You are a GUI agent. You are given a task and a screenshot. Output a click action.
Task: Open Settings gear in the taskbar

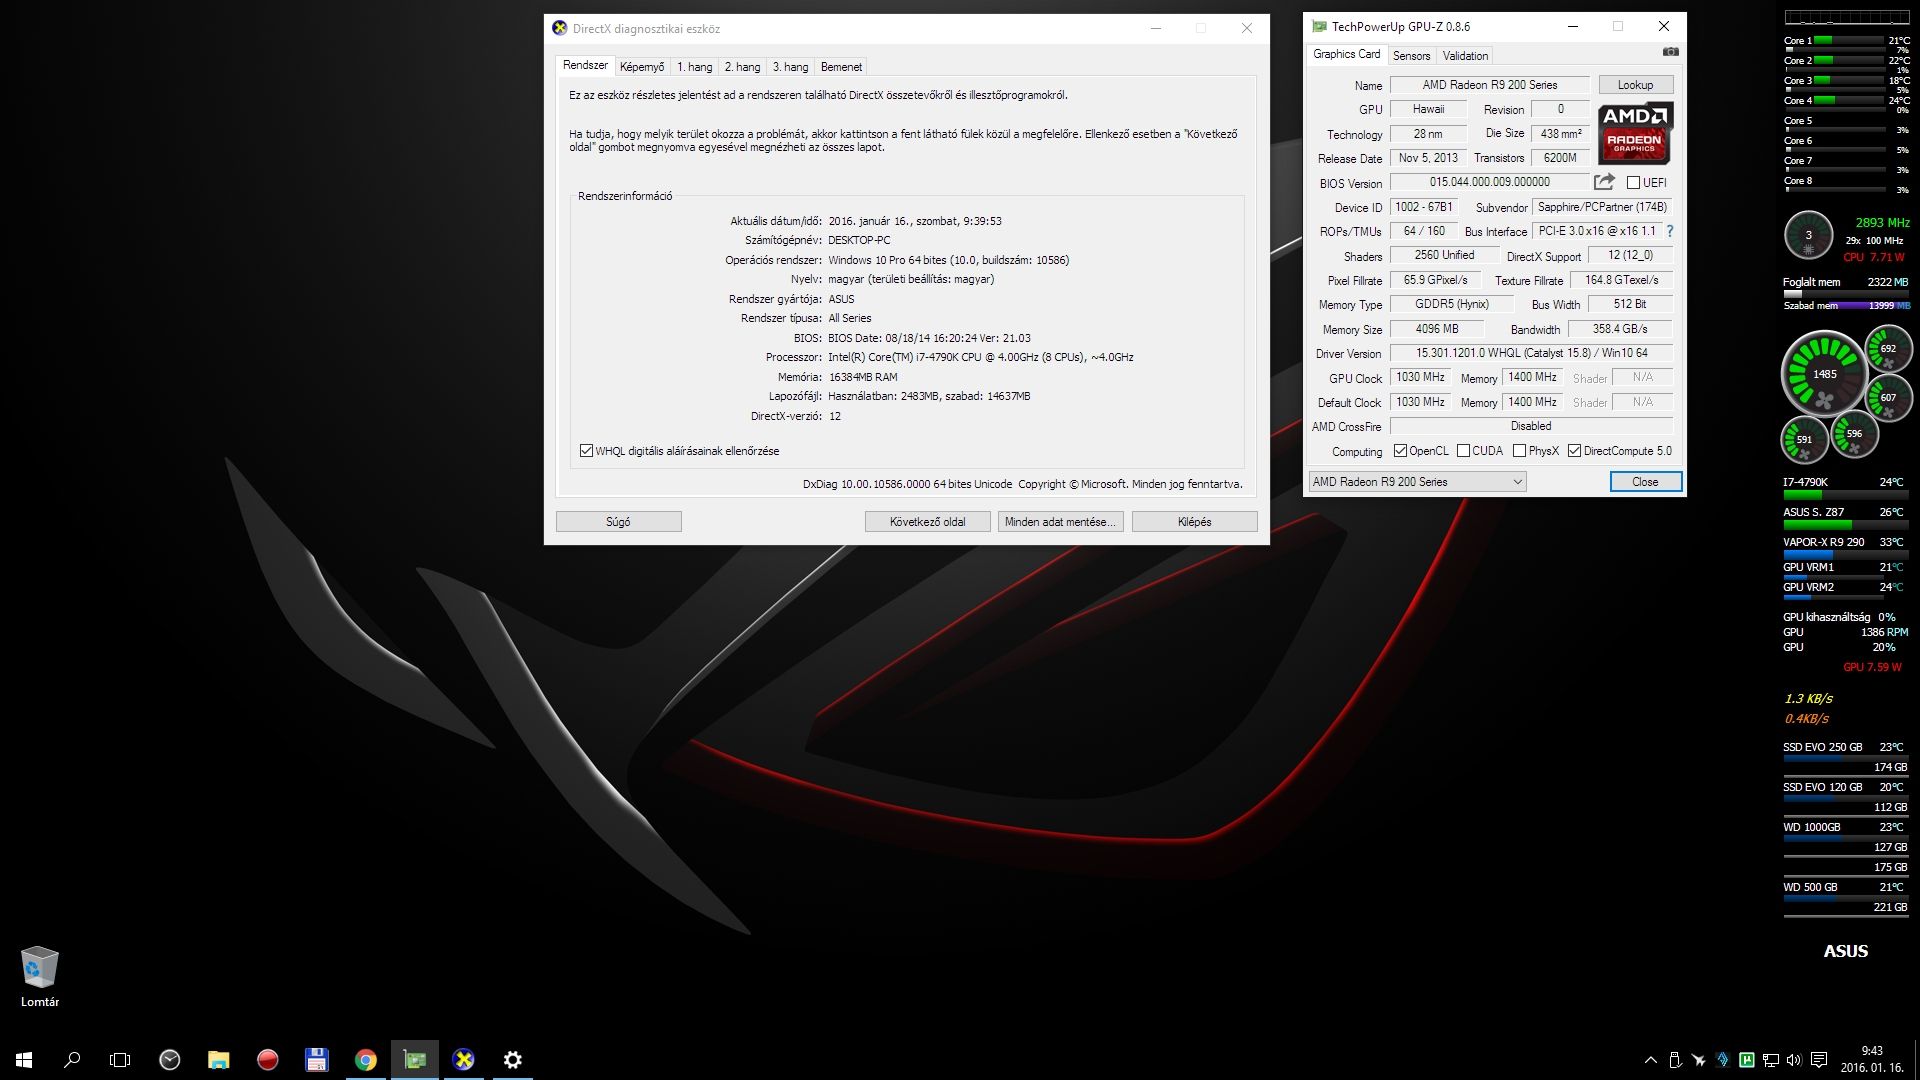tap(512, 1060)
